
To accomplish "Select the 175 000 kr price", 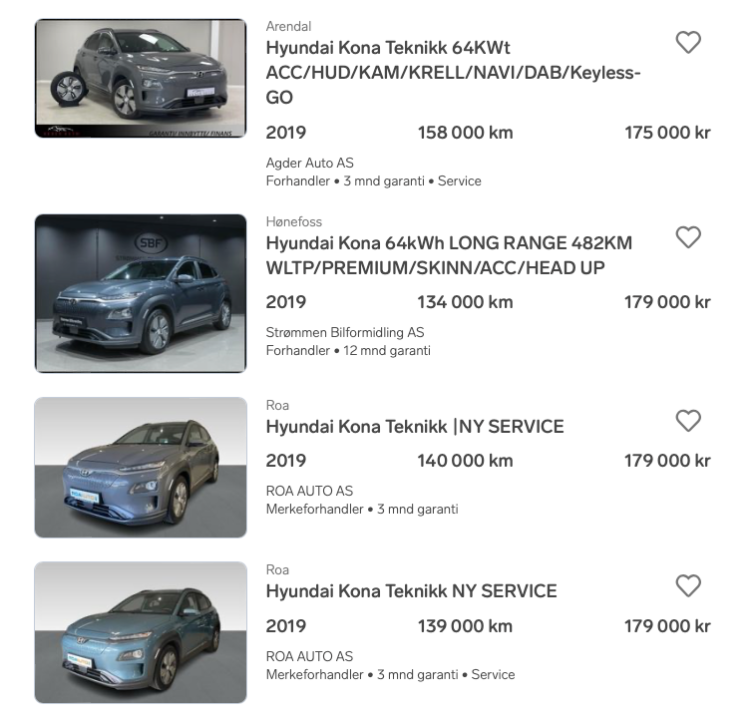I will click(667, 133).
